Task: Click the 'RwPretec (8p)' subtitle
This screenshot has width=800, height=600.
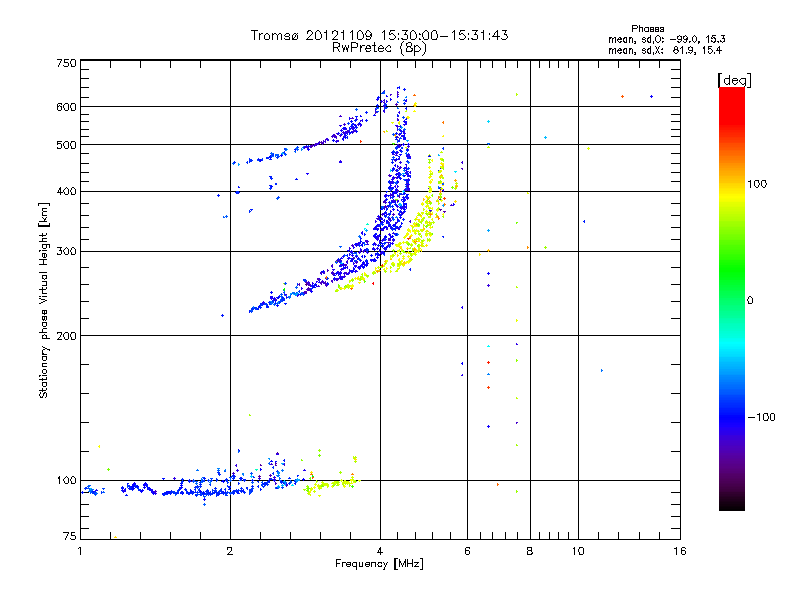Action: coord(379,48)
